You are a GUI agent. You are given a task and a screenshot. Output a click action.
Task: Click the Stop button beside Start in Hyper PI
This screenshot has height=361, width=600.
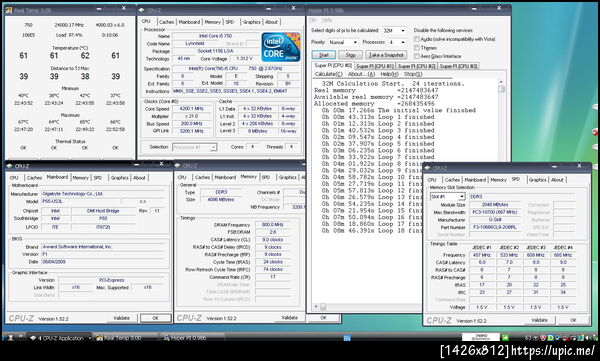click(x=351, y=55)
